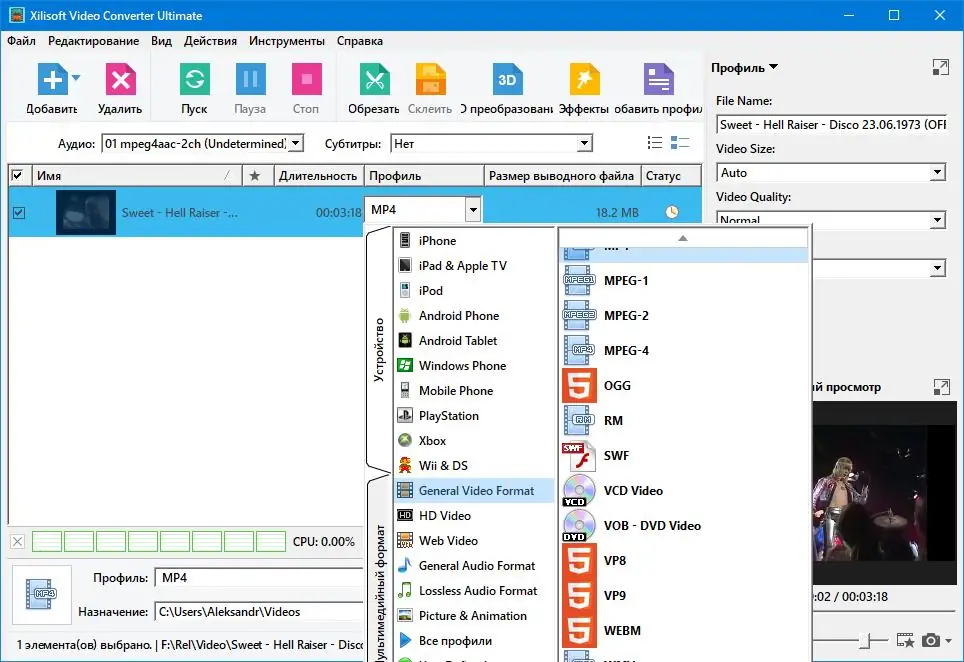Image resolution: width=964 pixels, height=662 pixels.
Task: Choose VP9 format
Action: 684,596
